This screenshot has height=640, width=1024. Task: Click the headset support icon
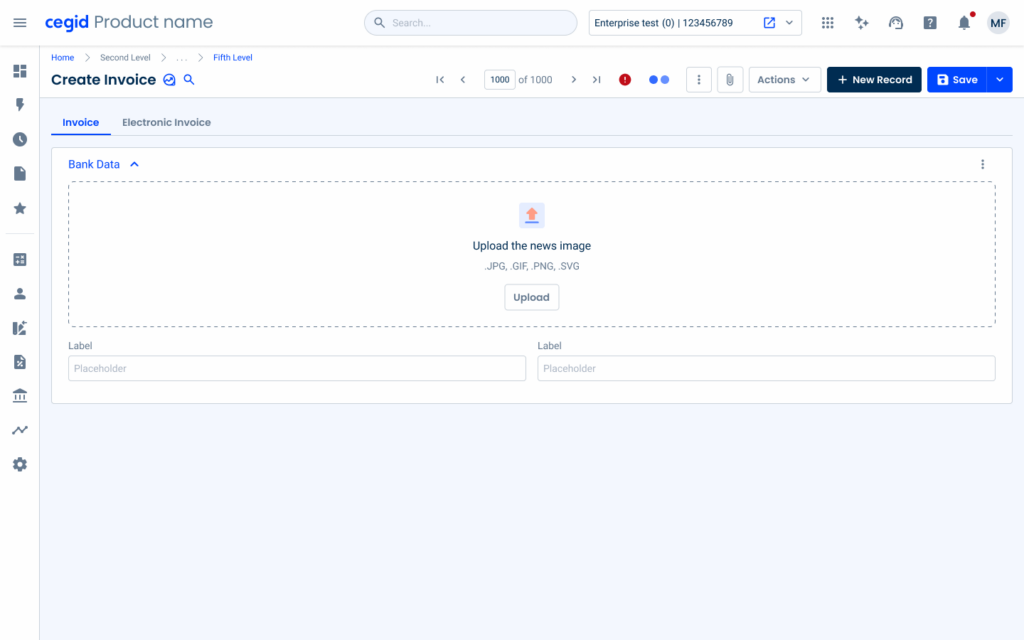click(x=896, y=22)
